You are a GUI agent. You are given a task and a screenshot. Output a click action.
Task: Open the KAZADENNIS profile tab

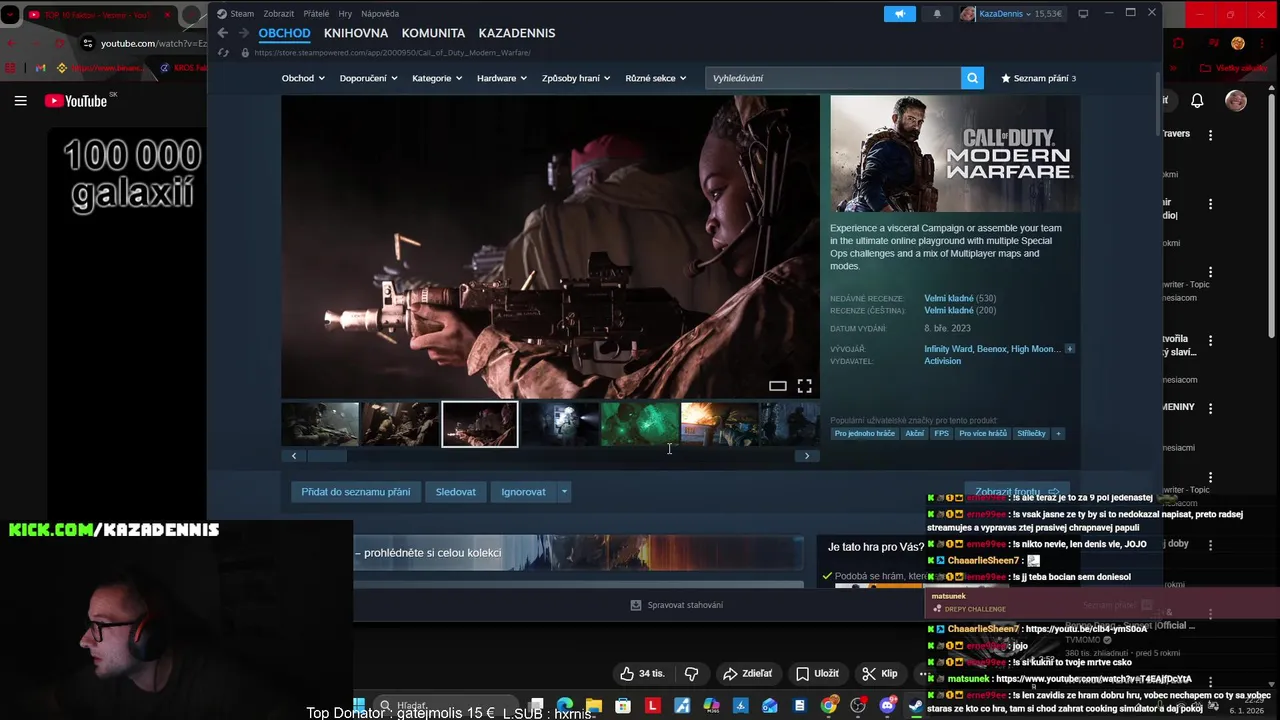tap(517, 33)
